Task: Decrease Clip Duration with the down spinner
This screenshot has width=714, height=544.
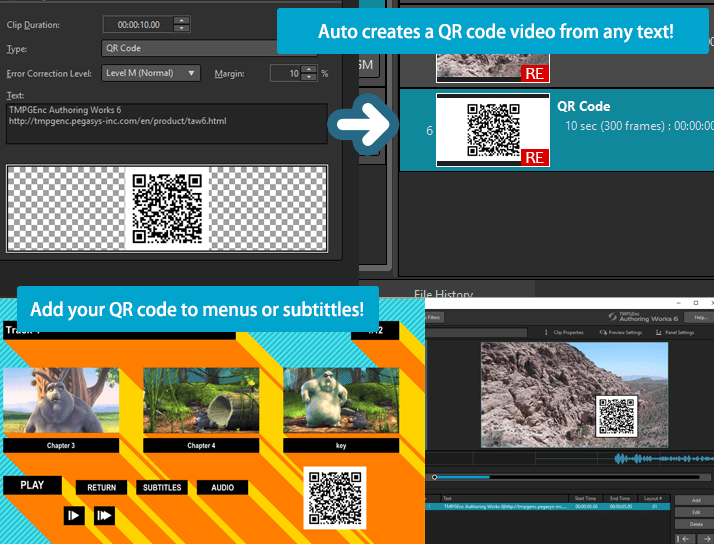Action: (182, 28)
